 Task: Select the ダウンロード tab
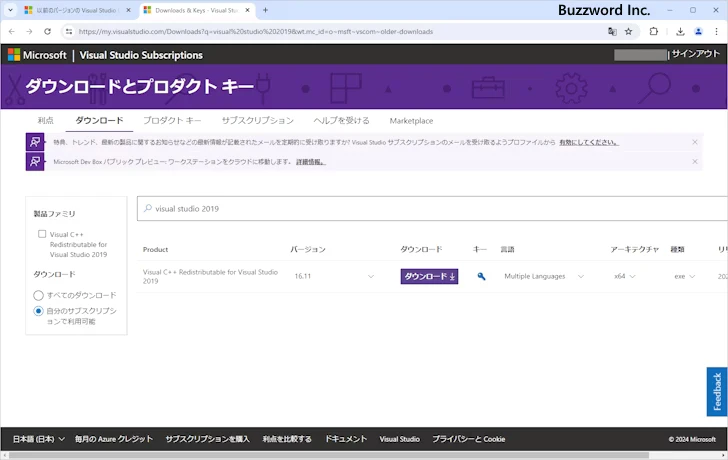[x=99, y=121]
